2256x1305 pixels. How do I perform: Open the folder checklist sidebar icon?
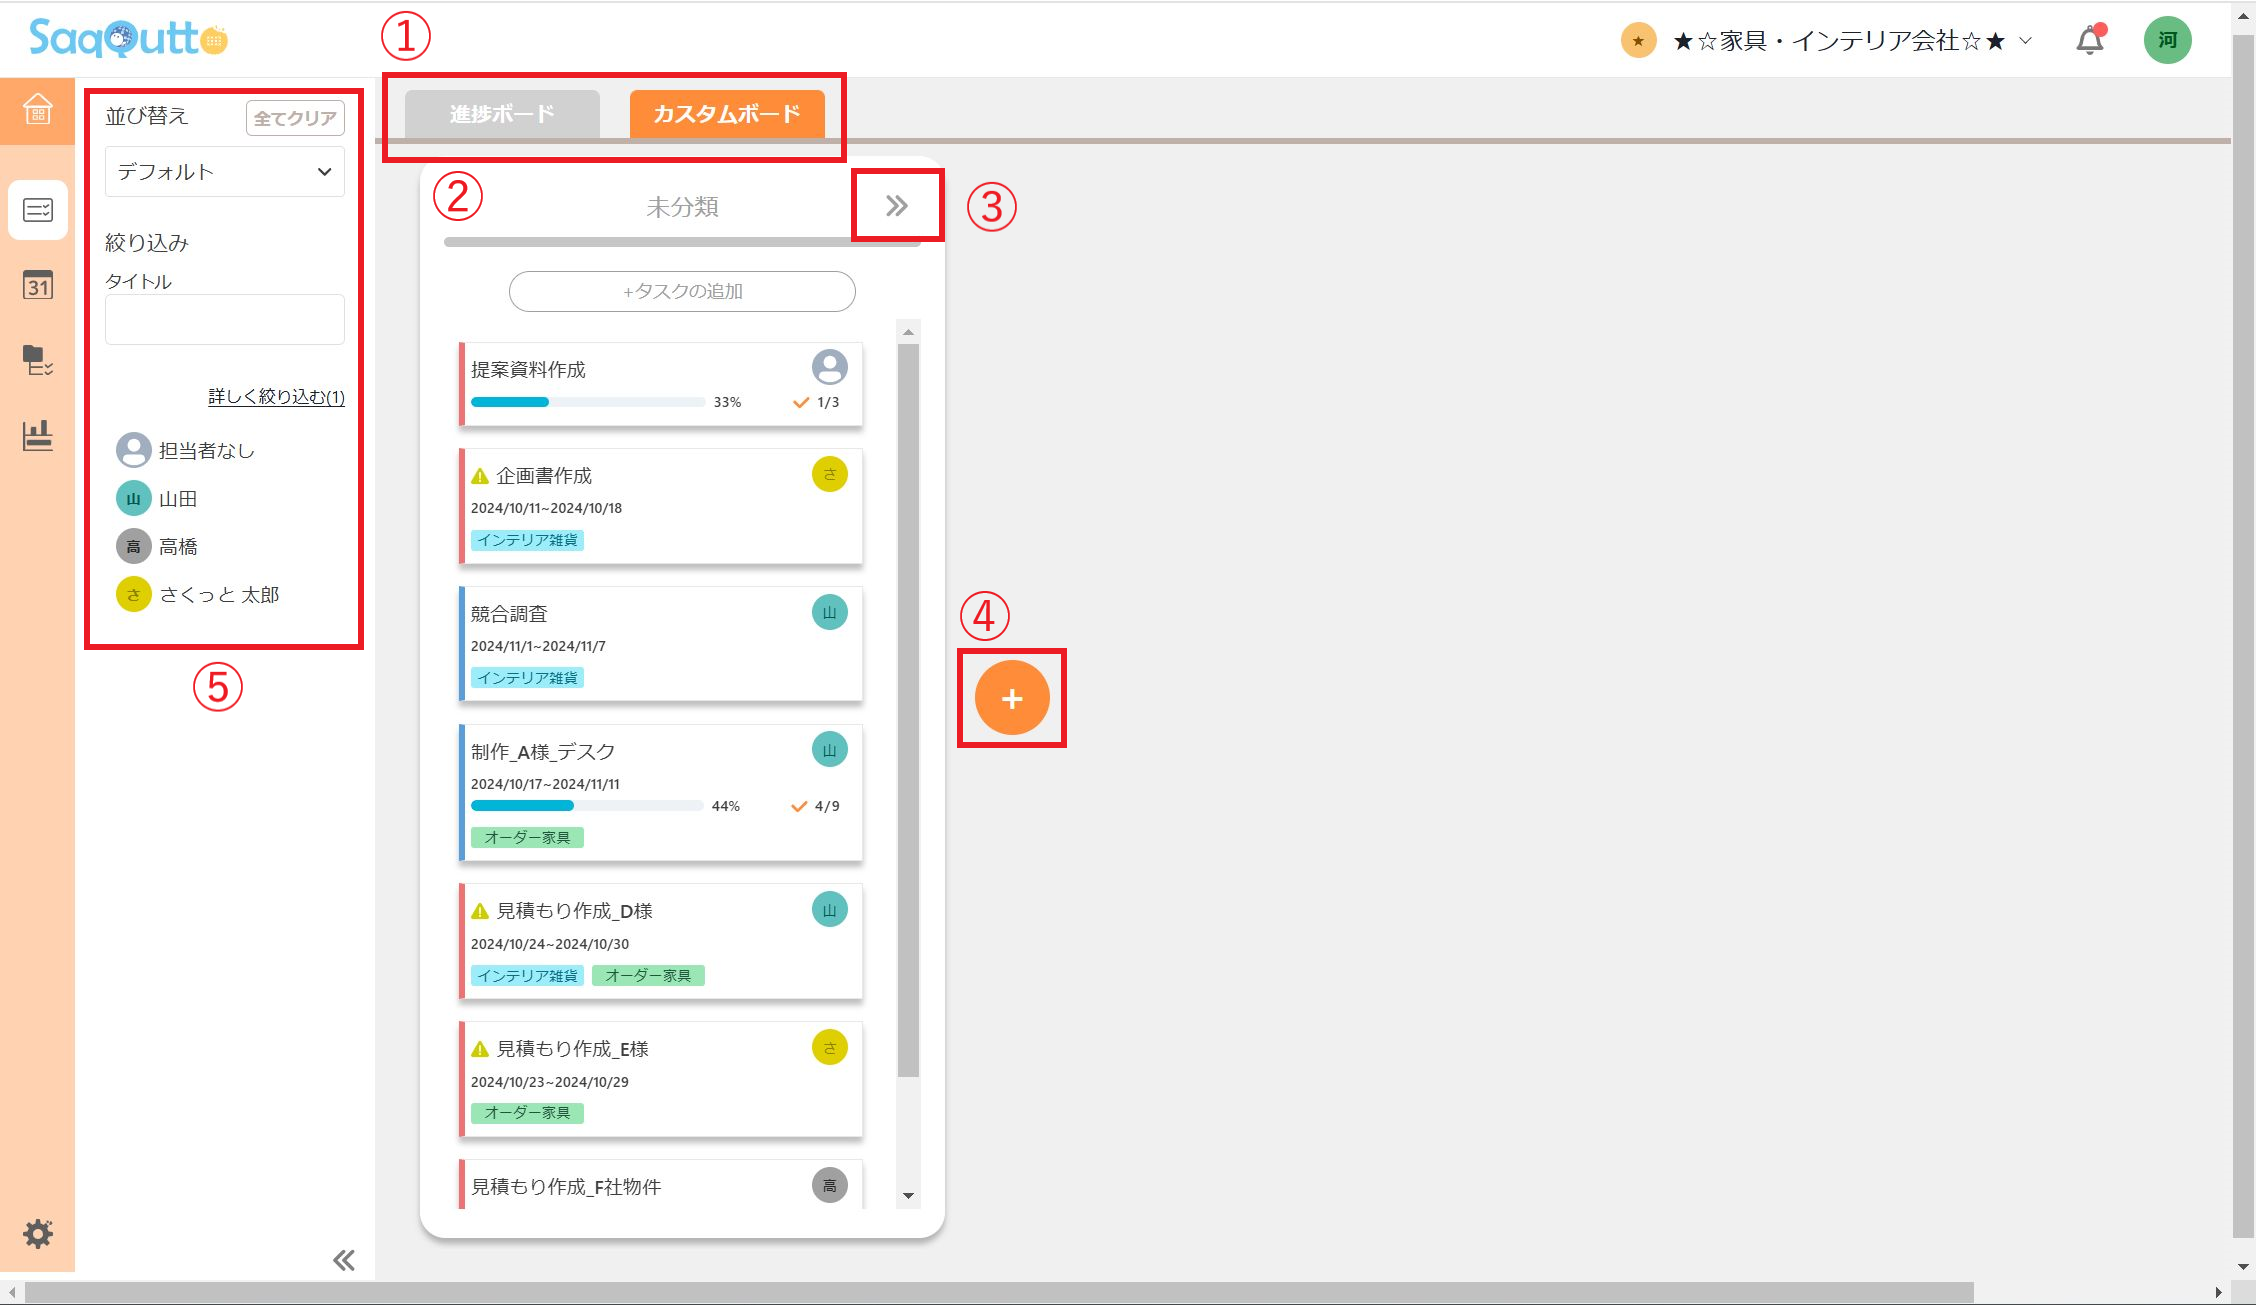click(38, 360)
